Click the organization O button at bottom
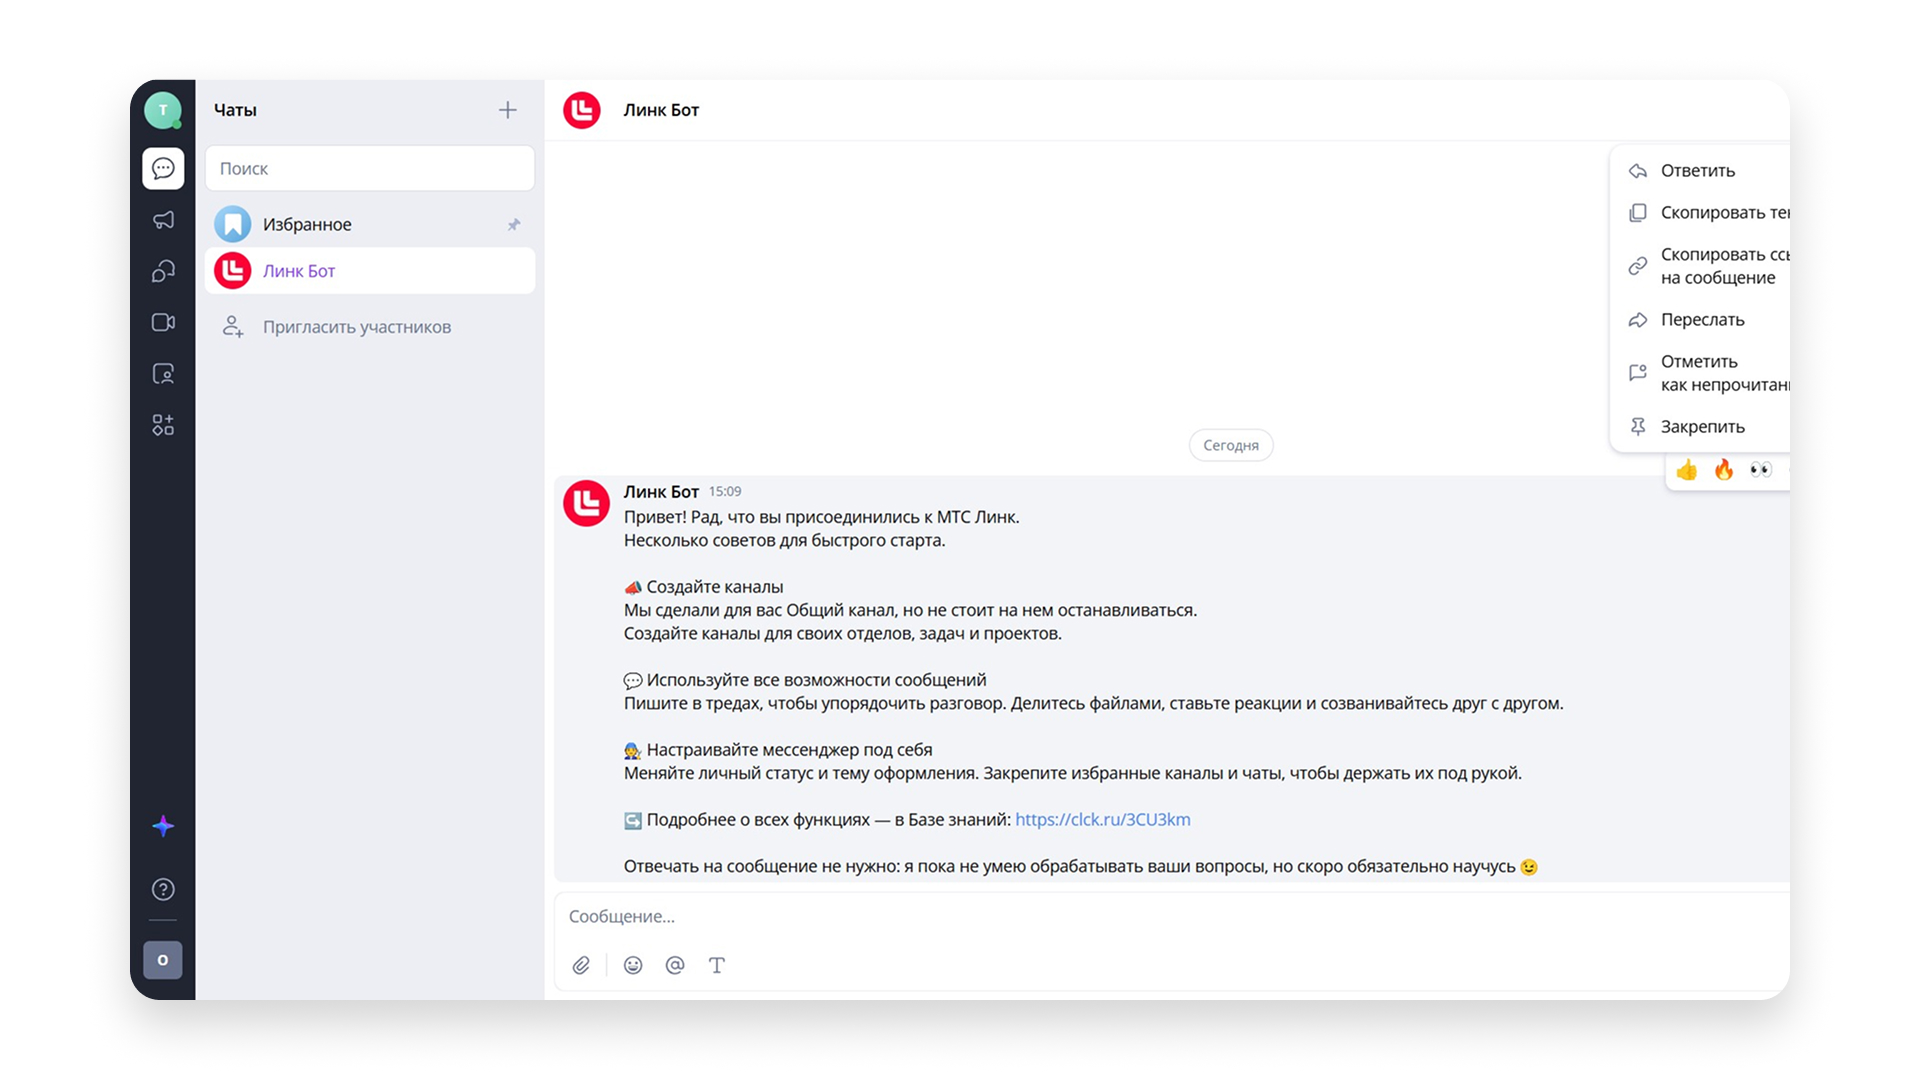This screenshot has width=1920, height=1080. point(163,960)
